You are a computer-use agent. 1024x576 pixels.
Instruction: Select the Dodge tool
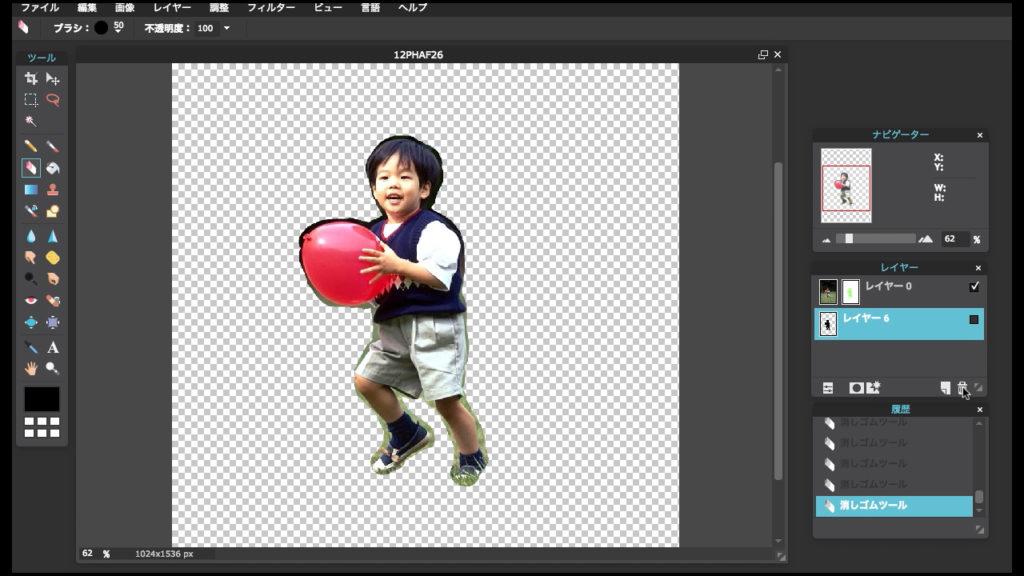coord(31,279)
